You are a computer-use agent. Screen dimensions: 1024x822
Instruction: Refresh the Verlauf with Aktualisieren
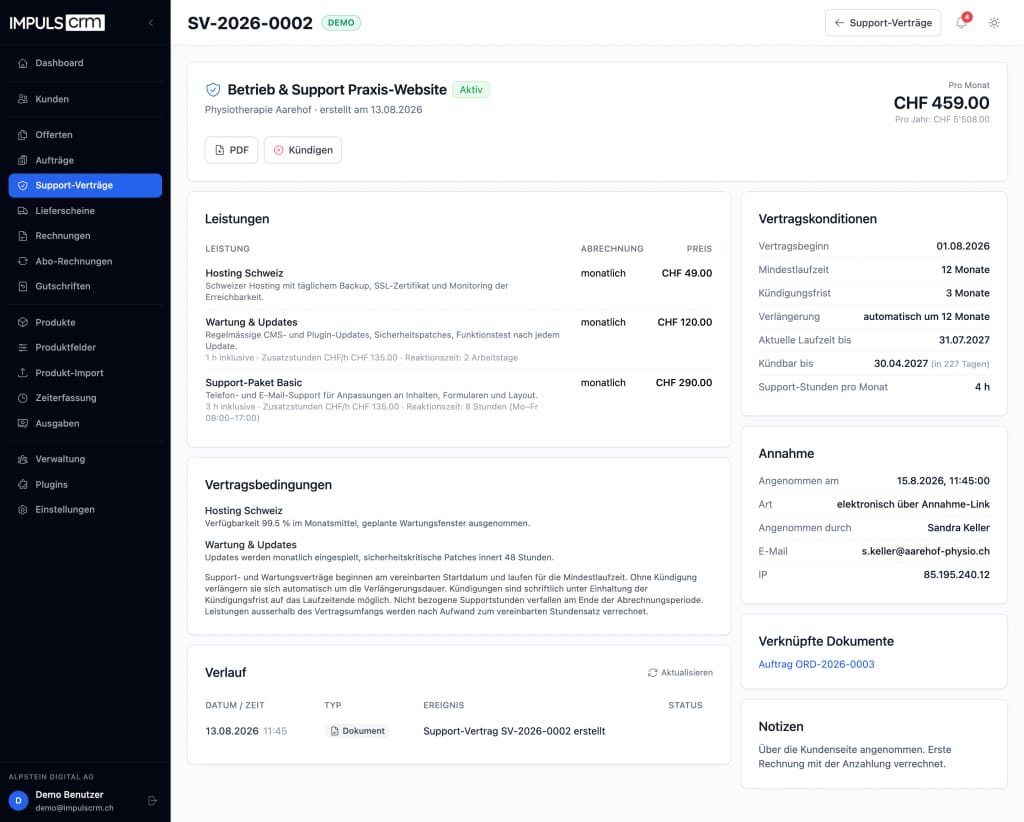(680, 672)
